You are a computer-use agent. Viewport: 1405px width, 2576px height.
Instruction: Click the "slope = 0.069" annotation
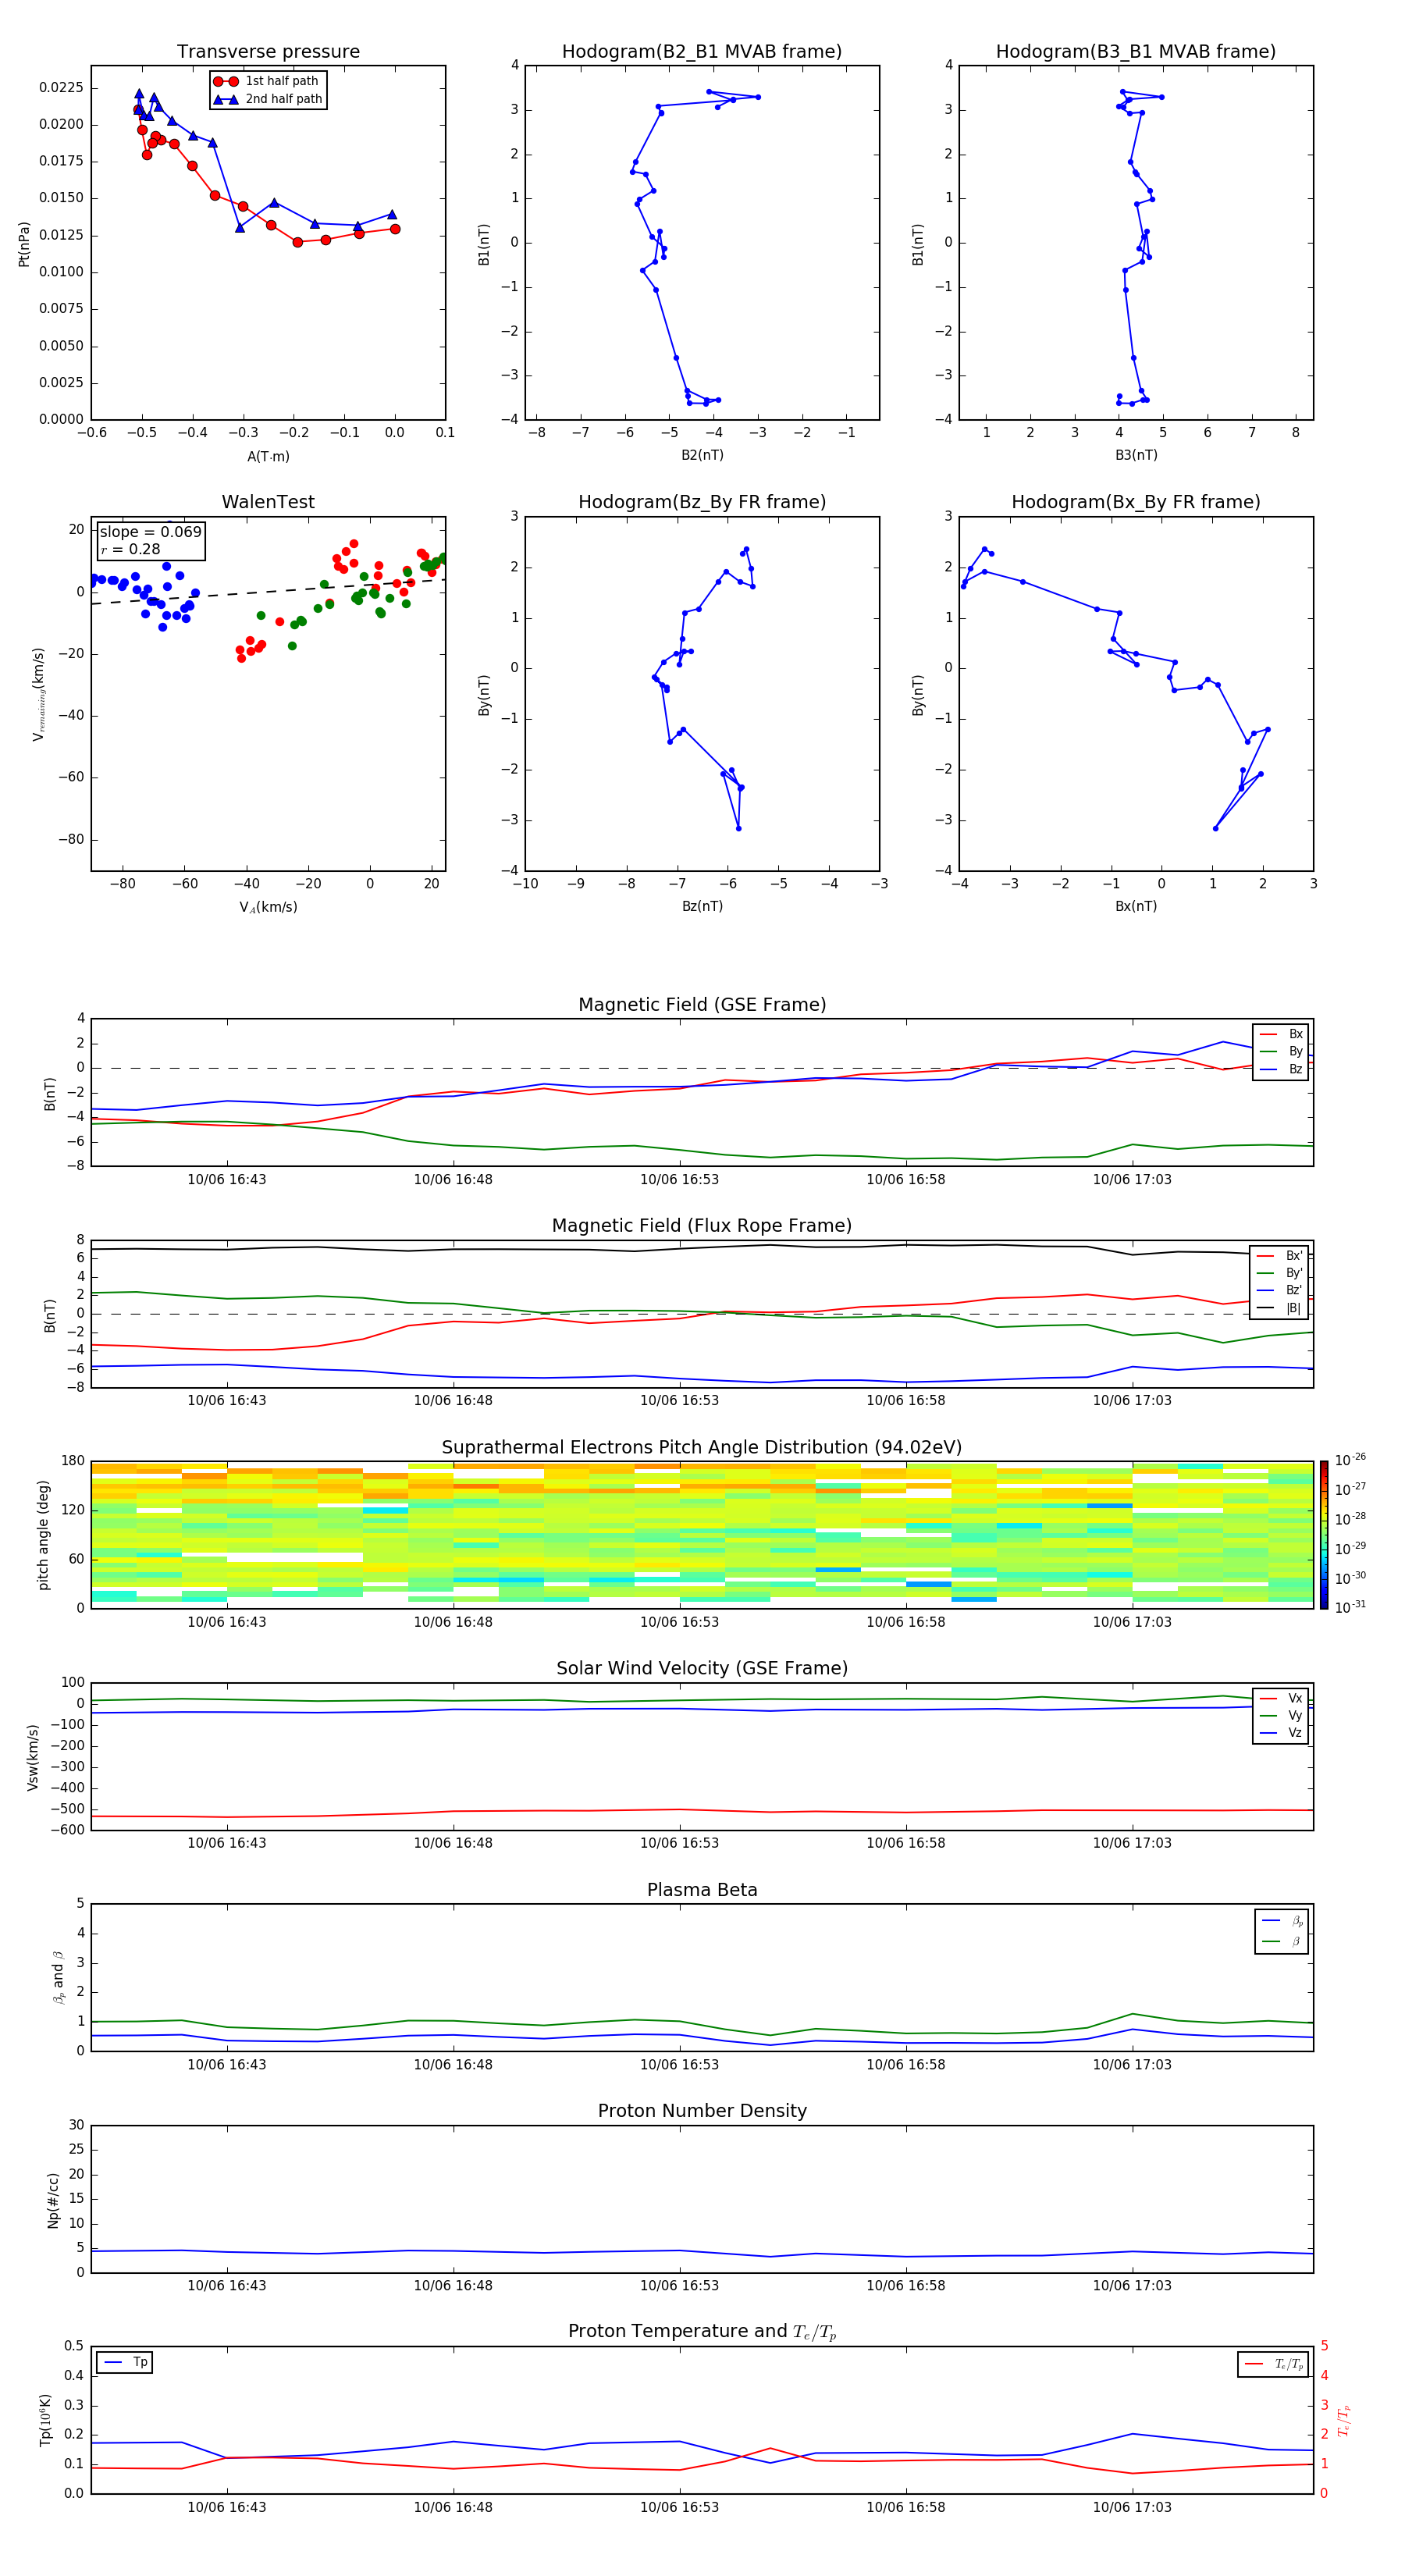[151, 532]
